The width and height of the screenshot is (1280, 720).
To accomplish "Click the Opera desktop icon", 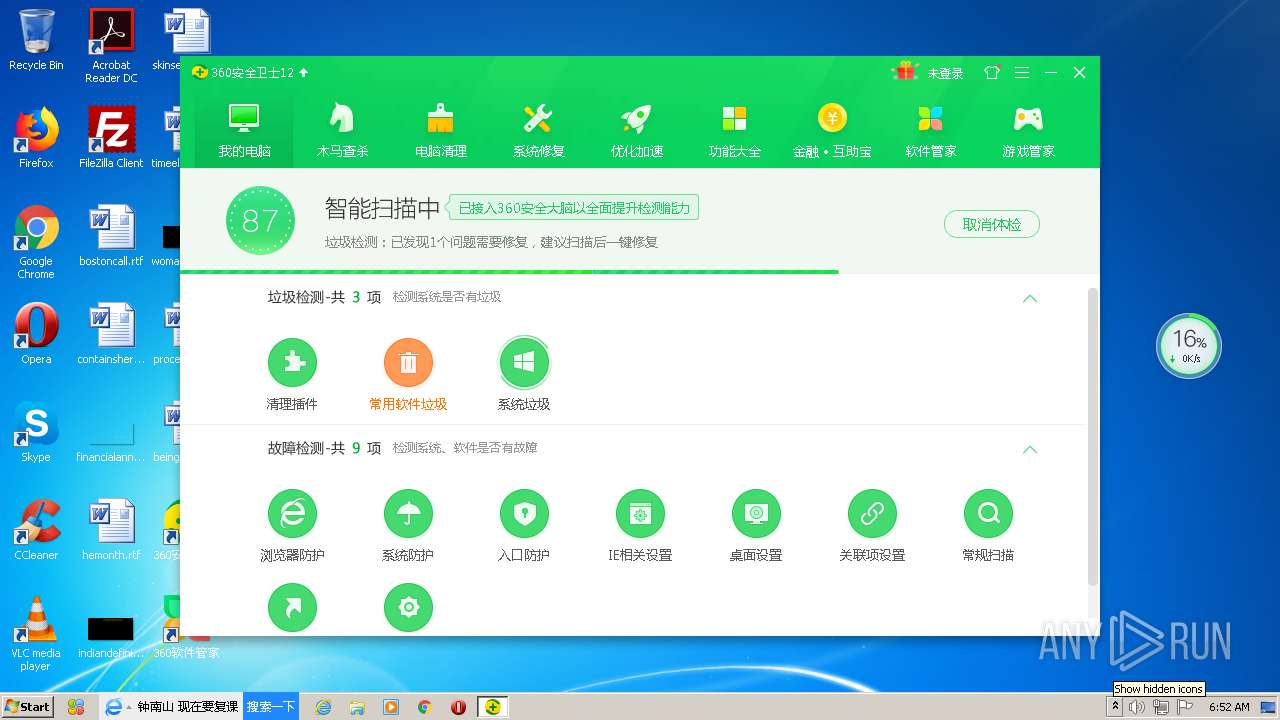I will 36,334.
